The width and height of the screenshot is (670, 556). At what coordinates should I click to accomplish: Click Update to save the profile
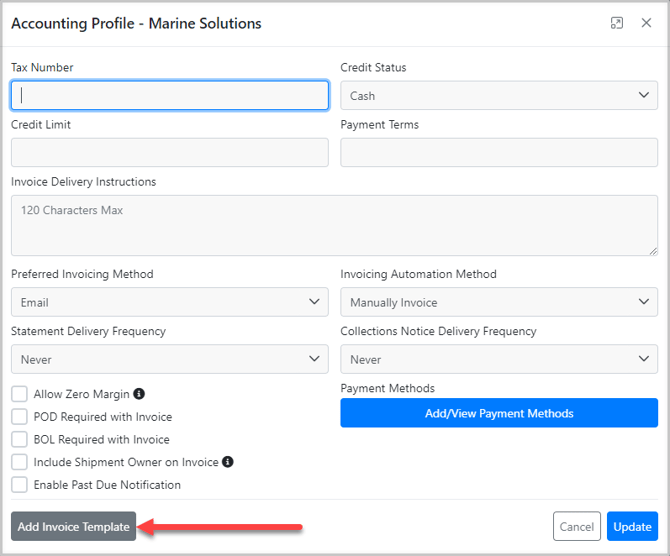(x=632, y=527)
